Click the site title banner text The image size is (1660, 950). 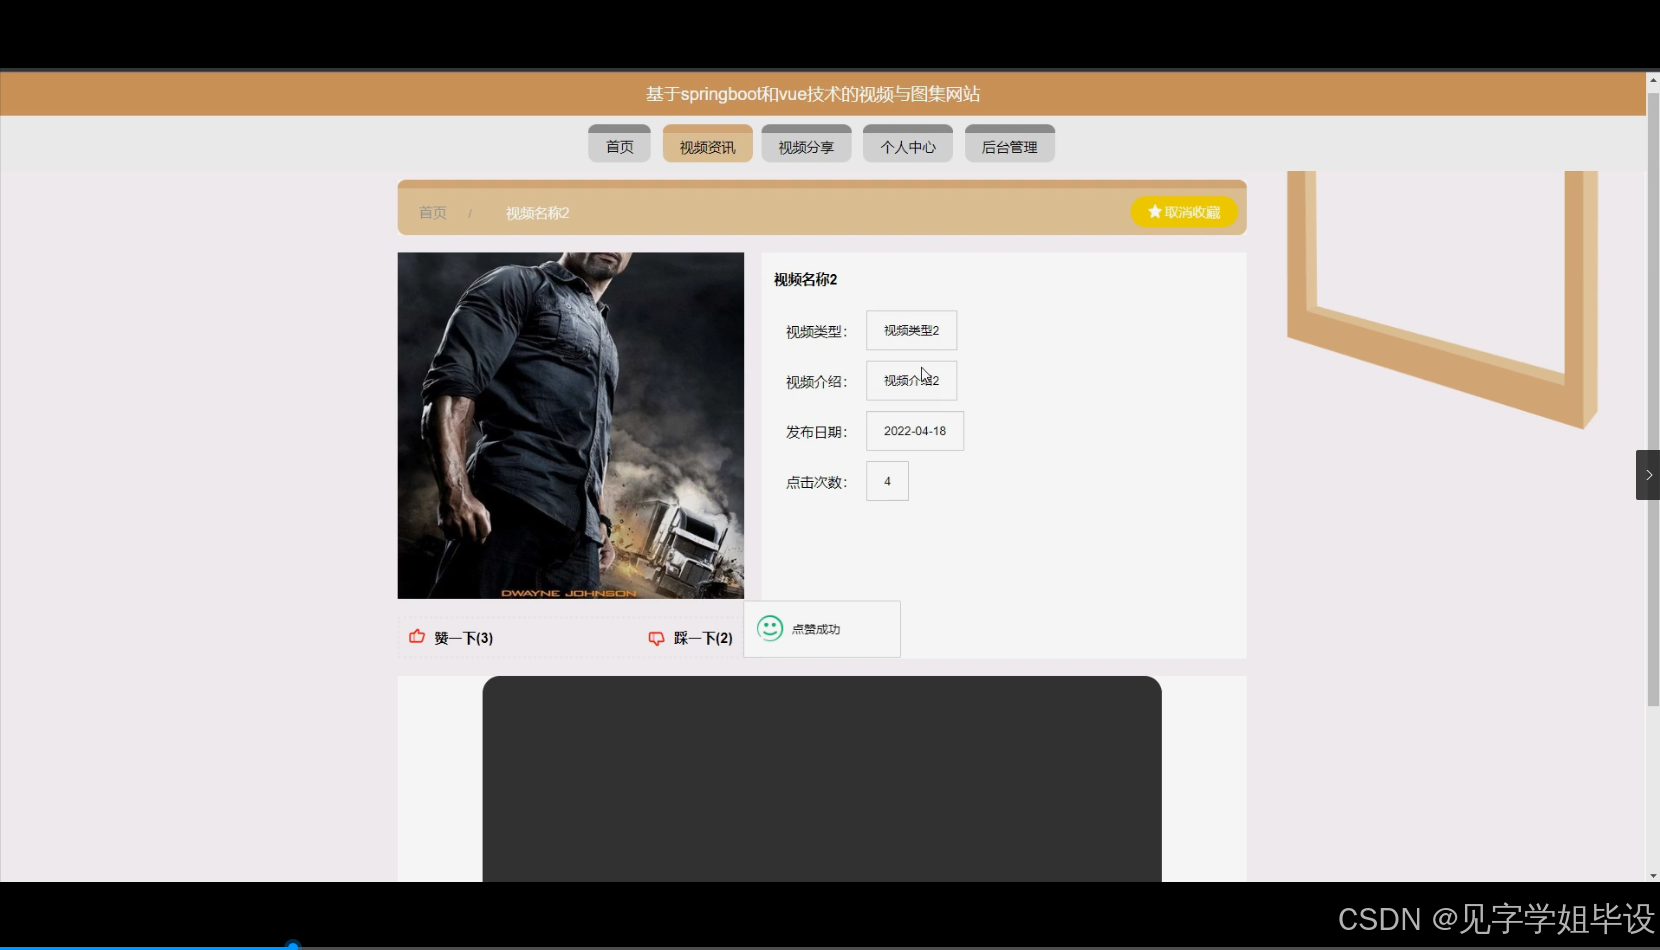[813, 94]
